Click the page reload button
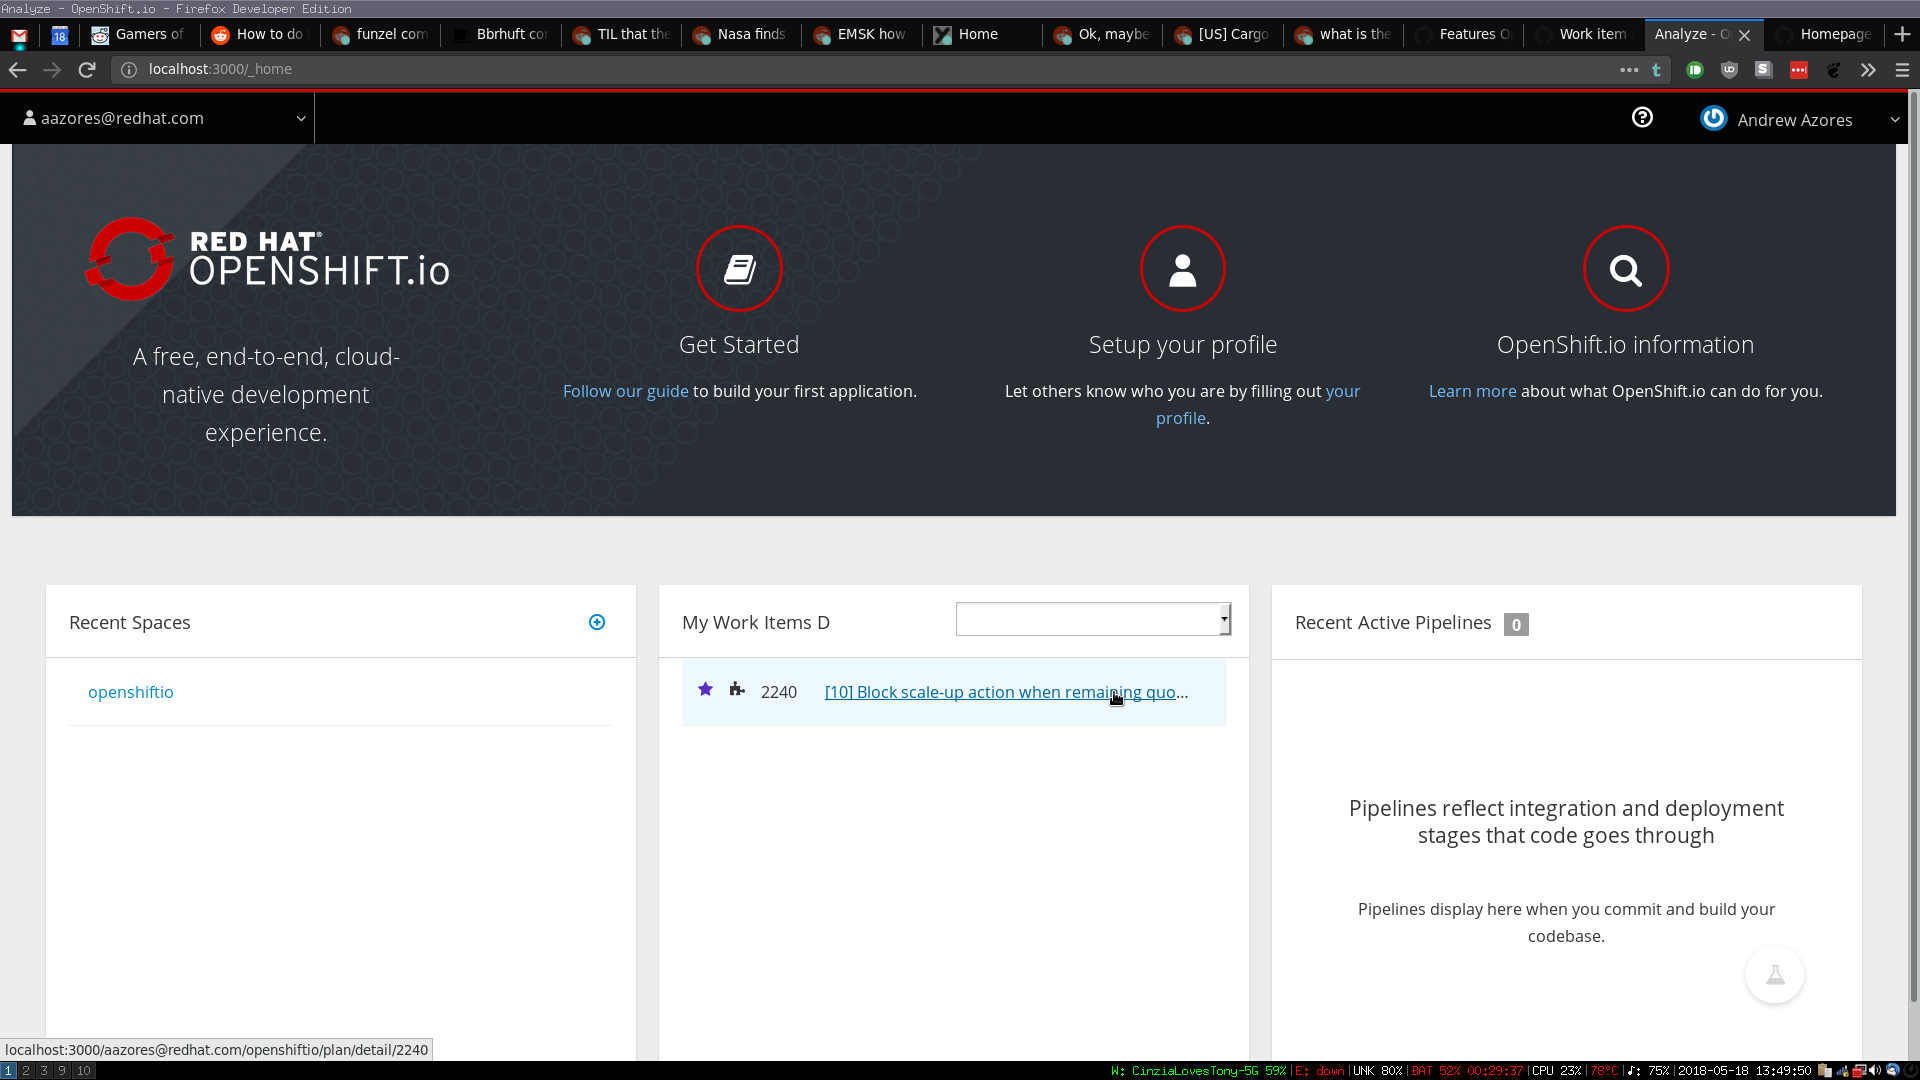This screenshot has height=1080, width=1920. click(x=87, y=70)
